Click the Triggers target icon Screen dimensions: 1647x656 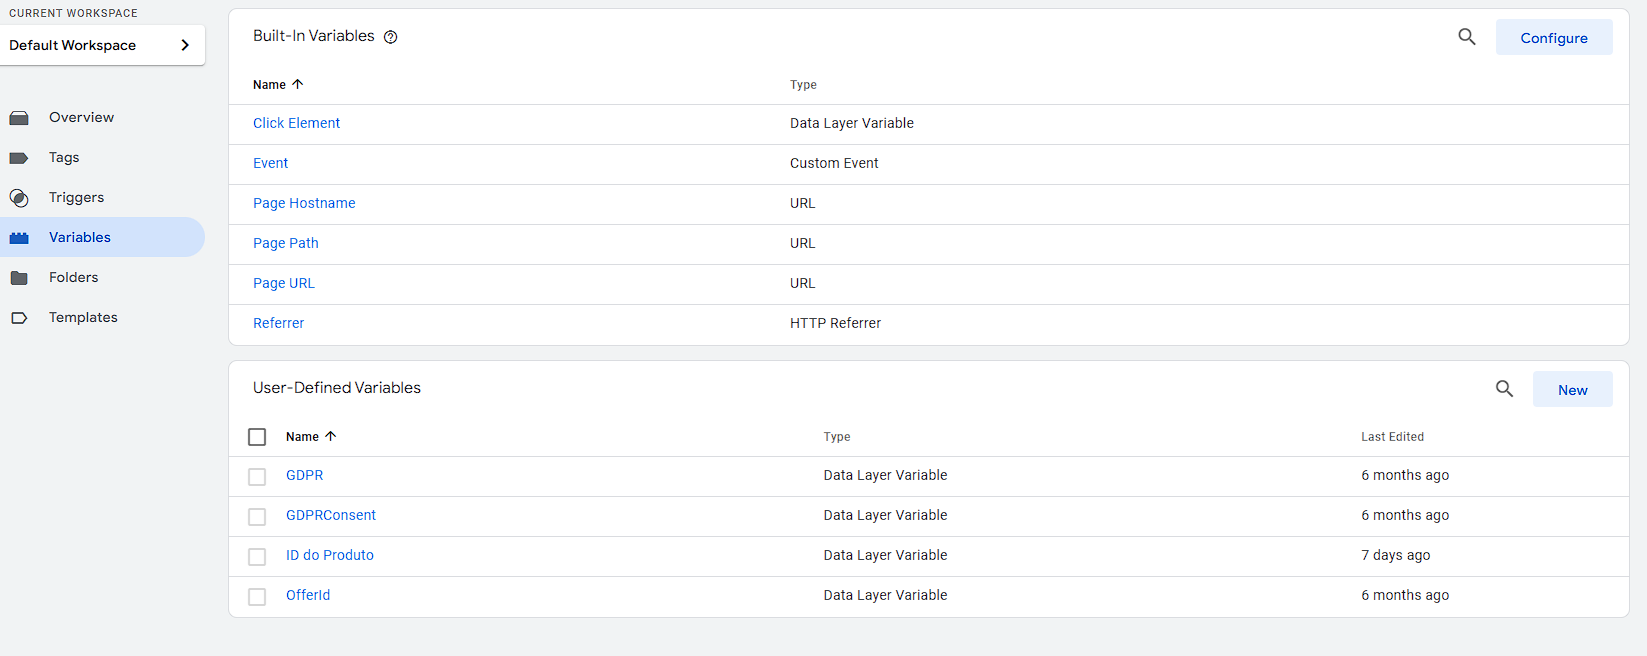[19, 198]
